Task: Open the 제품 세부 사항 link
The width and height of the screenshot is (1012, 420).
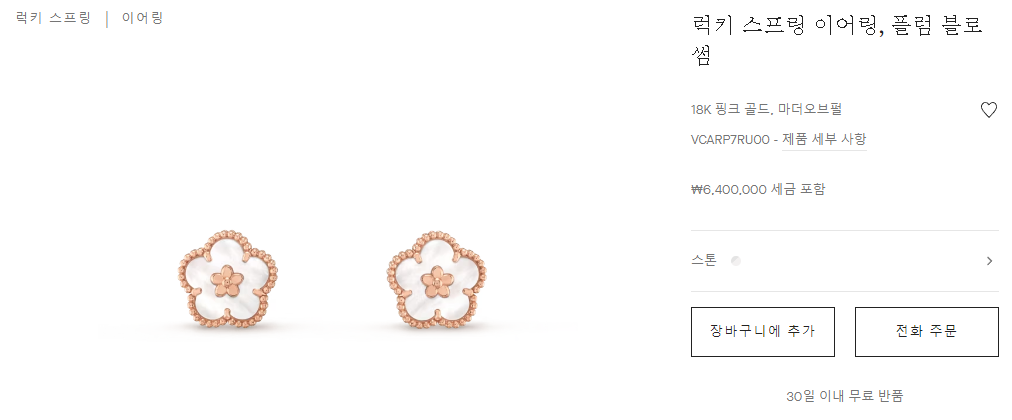Action: point(824,139)
